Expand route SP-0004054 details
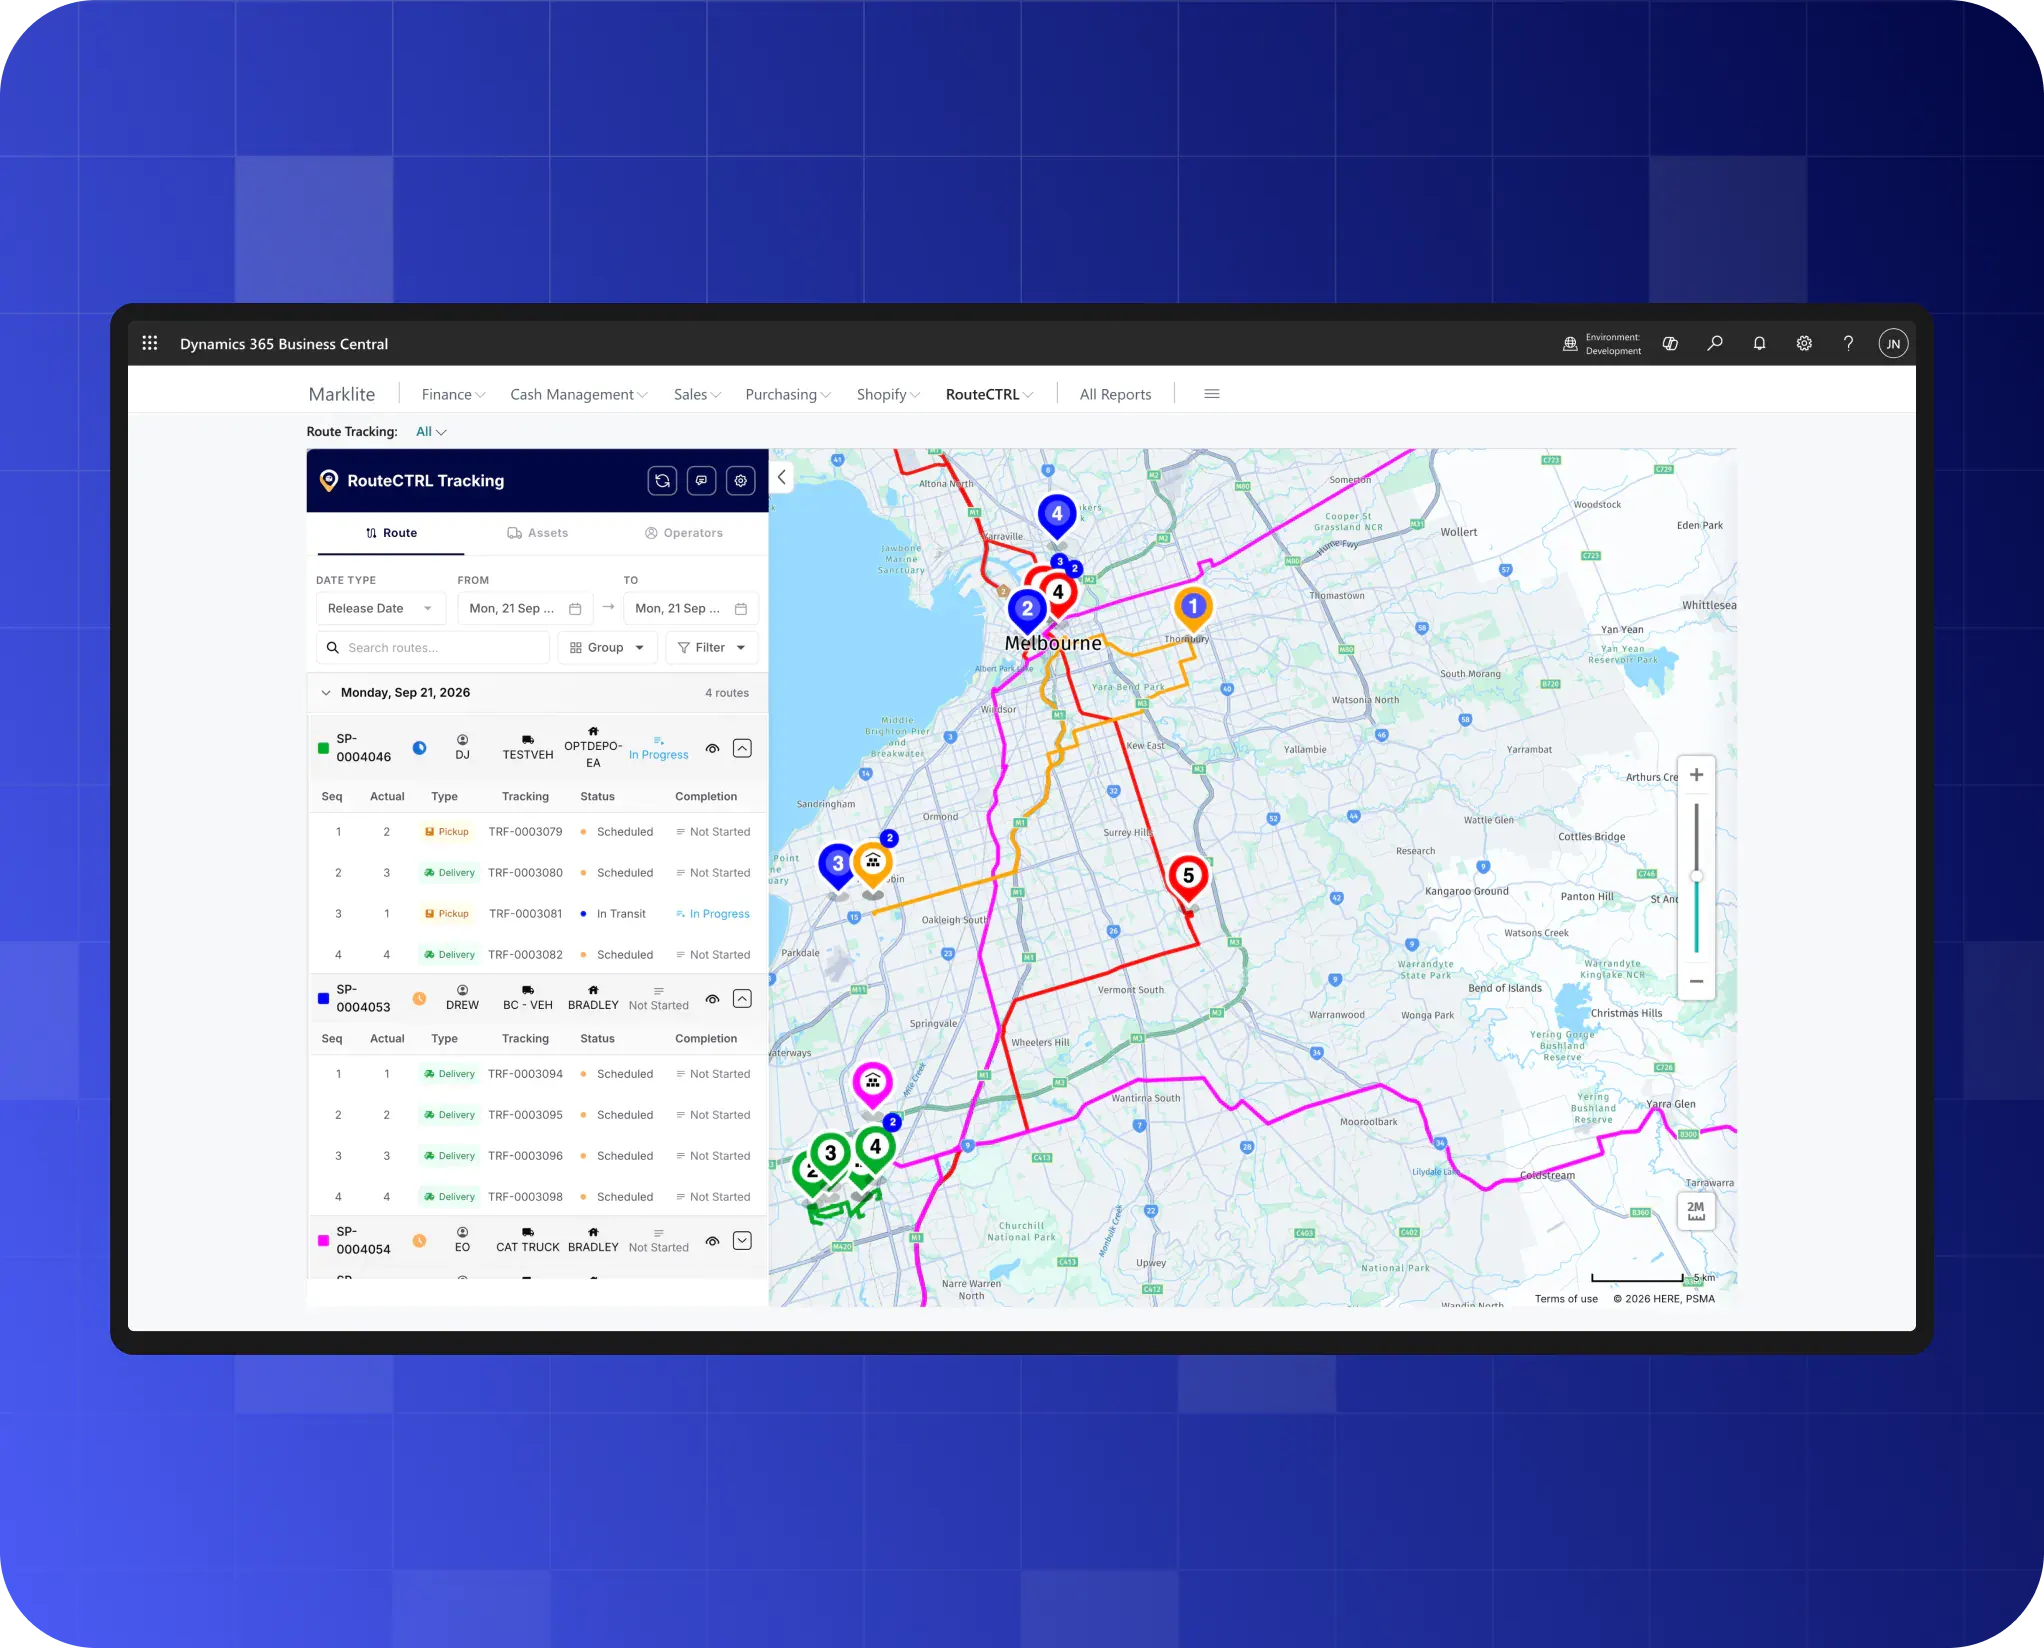 coord(742,1241)
